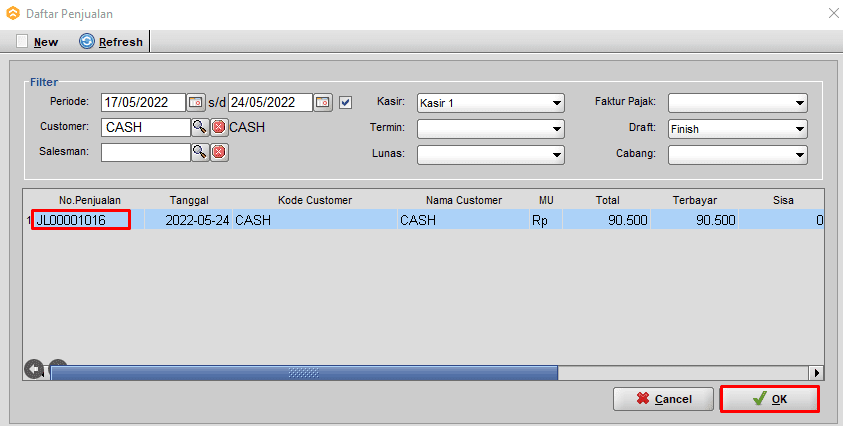Viewport: 843px width, 426px height.
Task: Click the horizontal scrollbar thumb under the table
Action: pos(303,372)
